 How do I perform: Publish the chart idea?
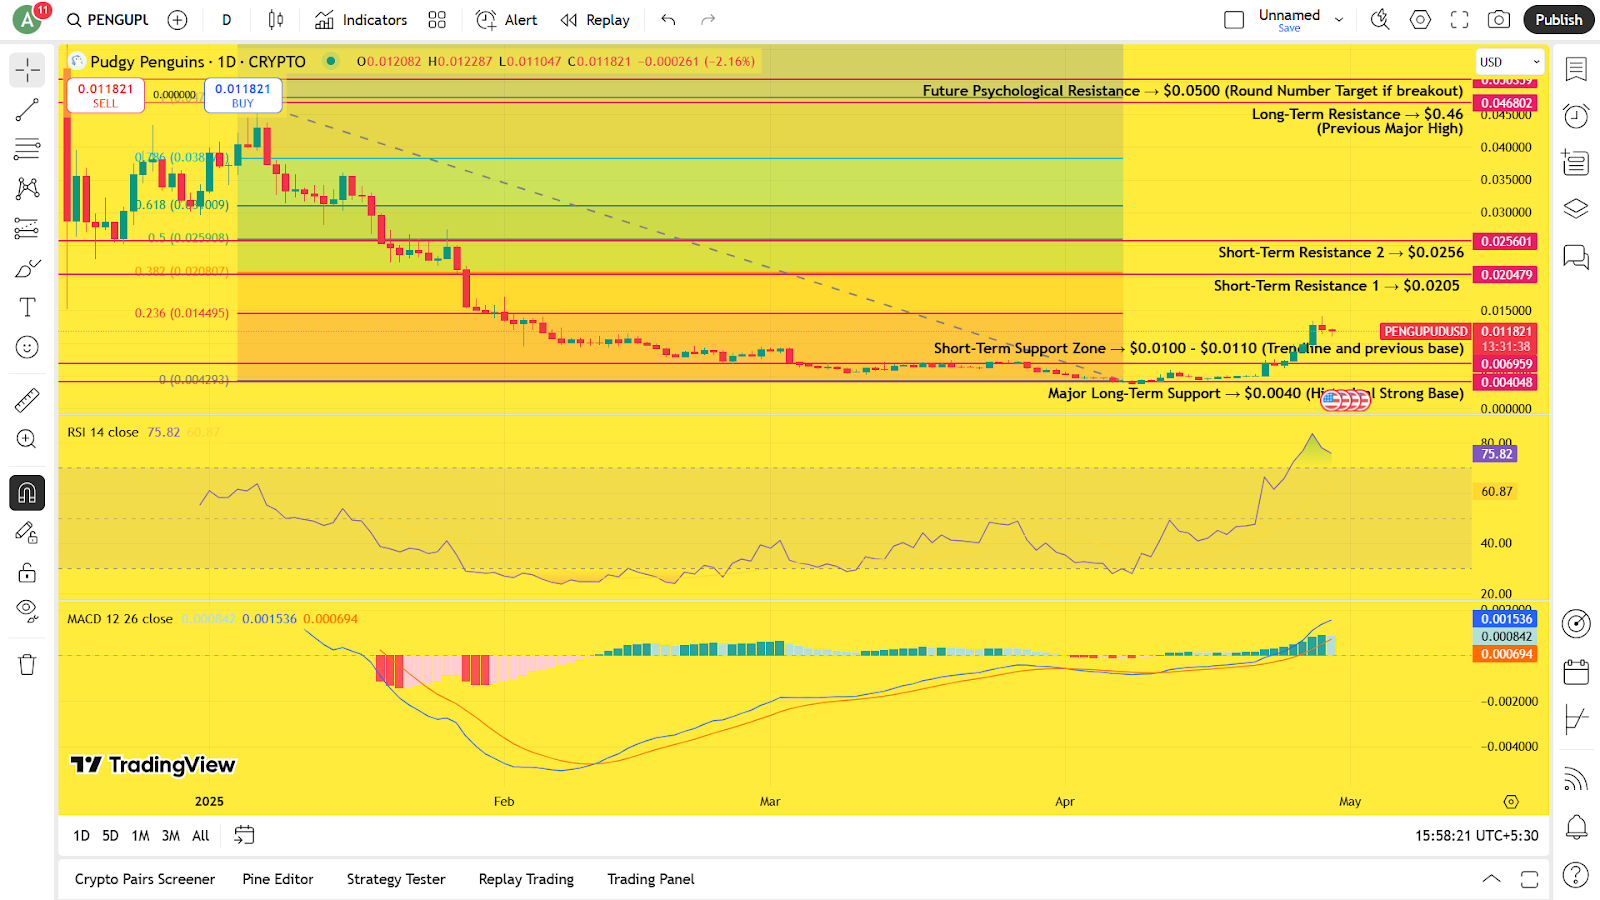point(1559,20)
